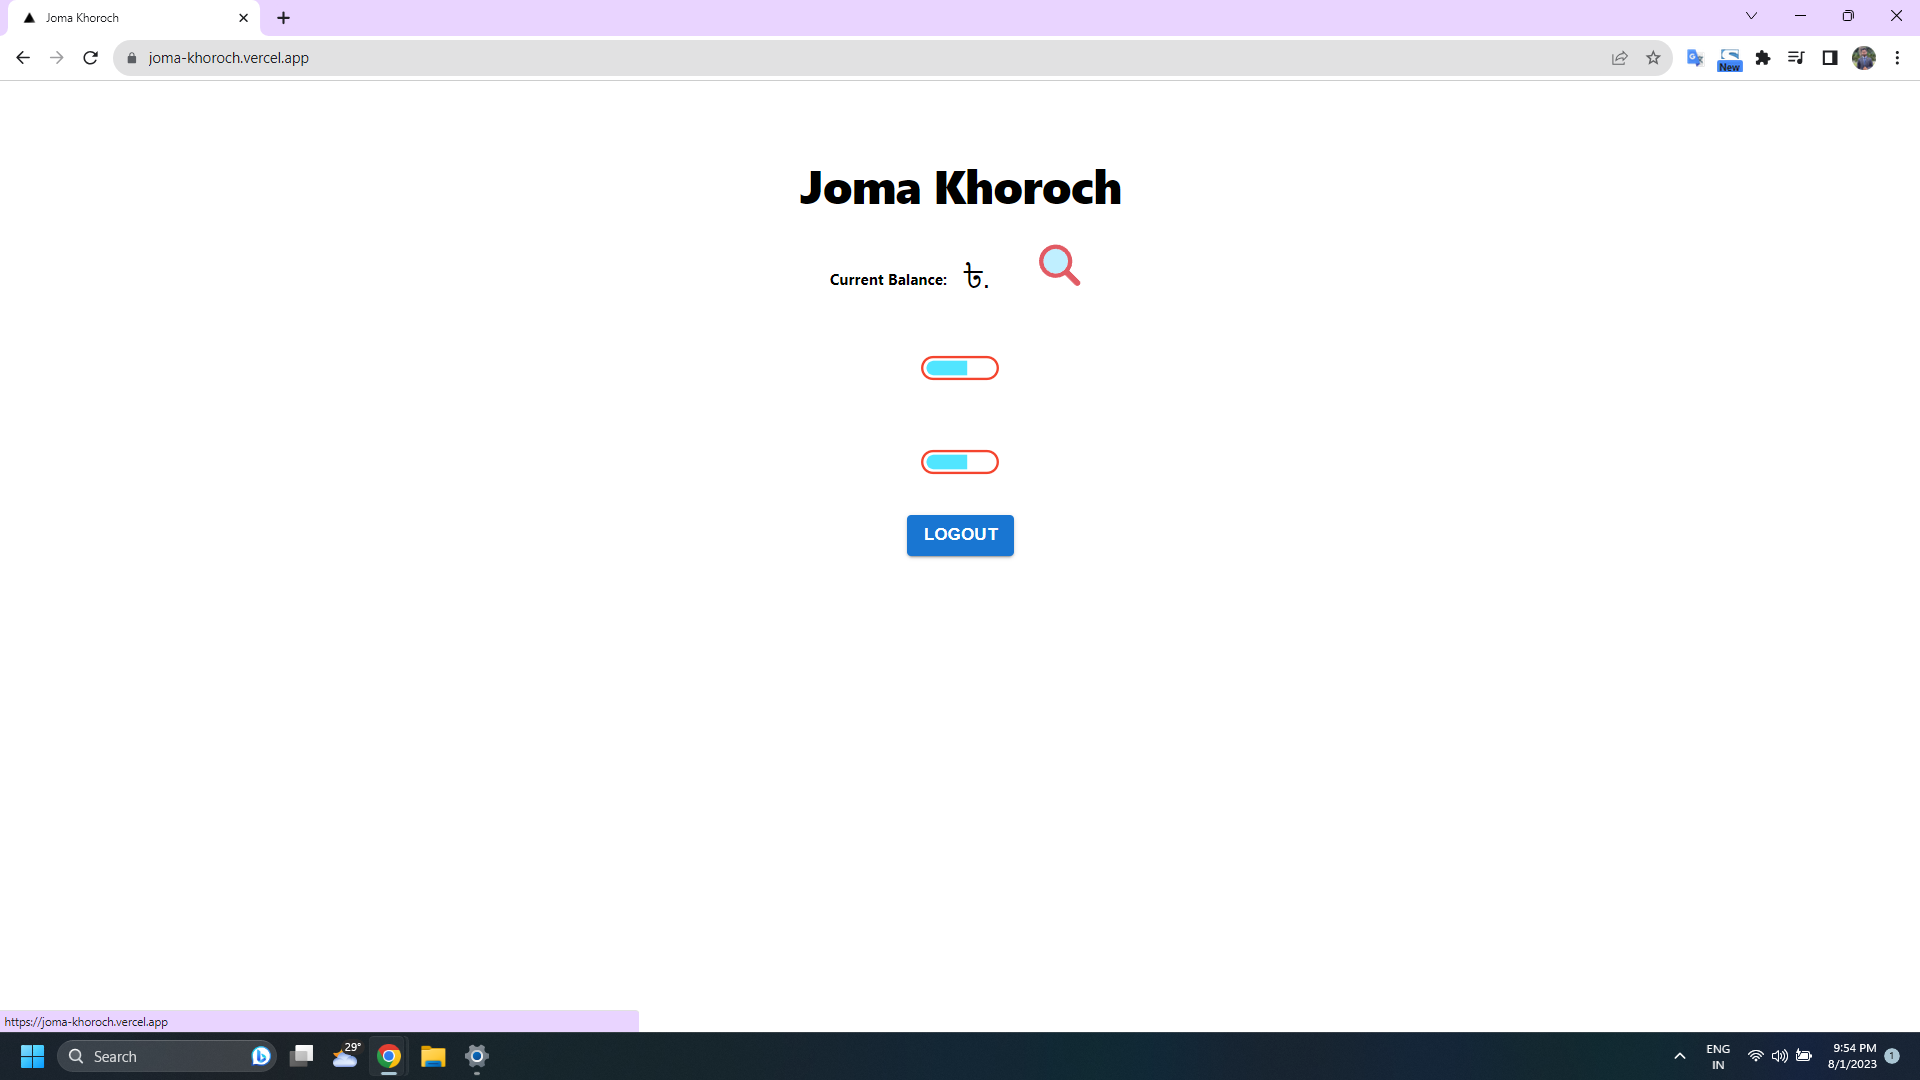Click the LOGOUT button

[960, 535]
